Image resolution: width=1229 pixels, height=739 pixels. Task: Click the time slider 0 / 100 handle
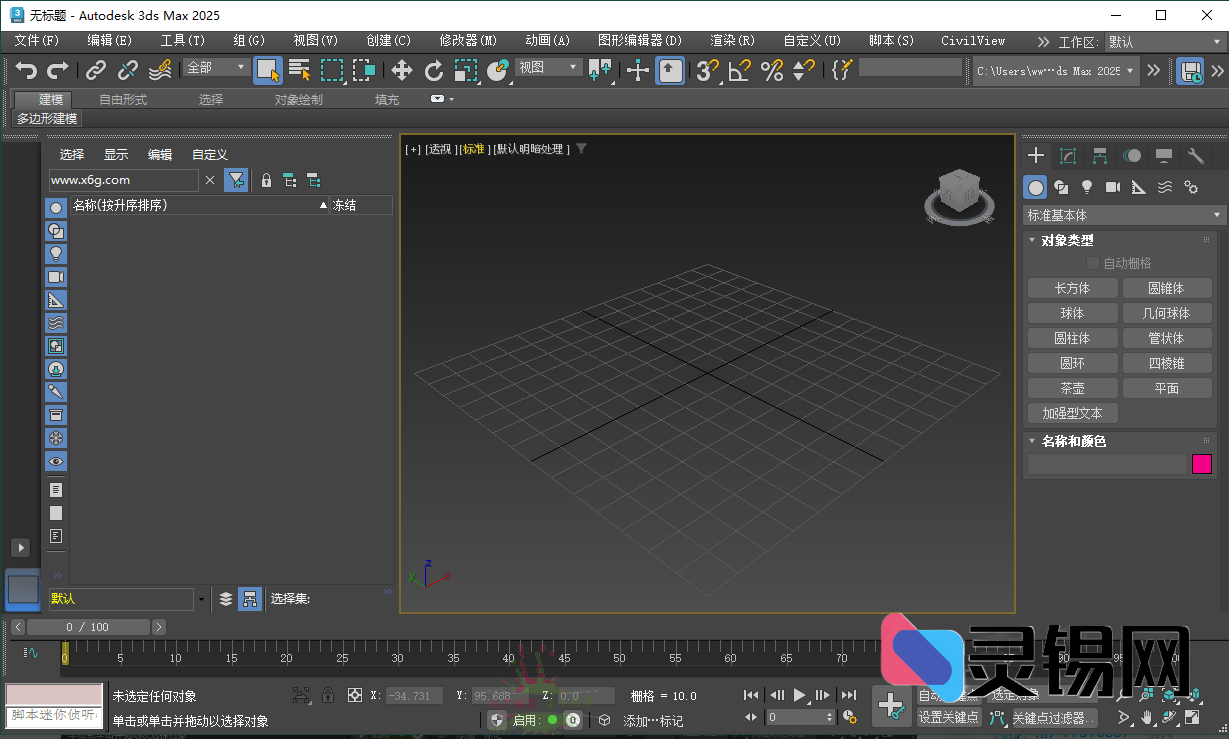(88, 627)
